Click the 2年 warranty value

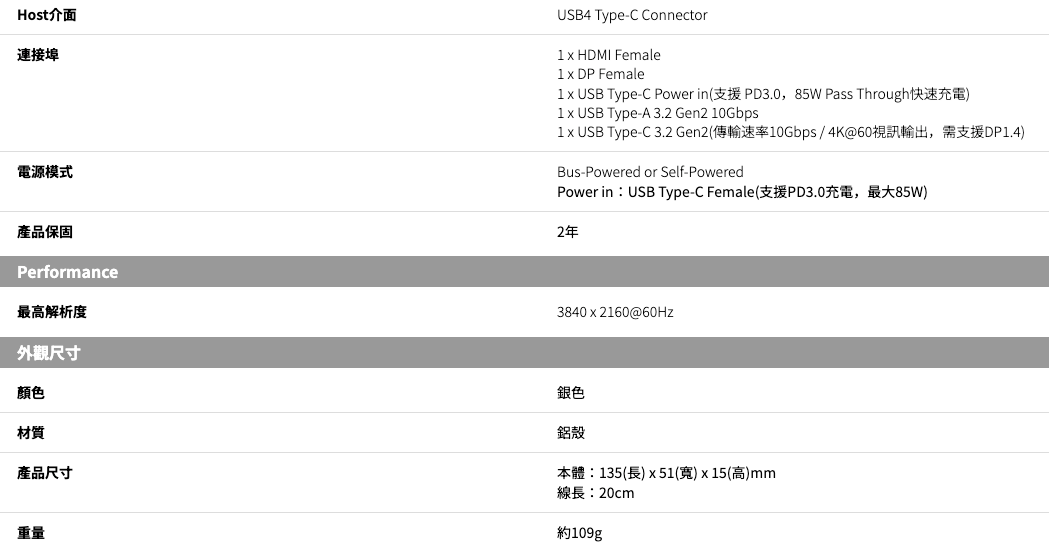pyautogui.click(x=567, y=232)
